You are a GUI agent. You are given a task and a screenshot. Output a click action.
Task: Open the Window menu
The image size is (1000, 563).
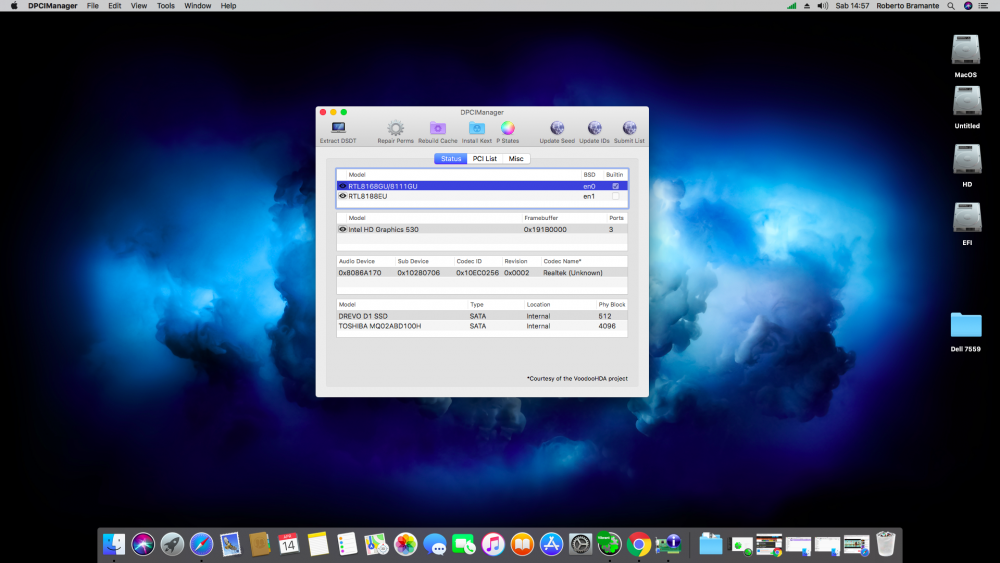click(x=198, y=6)
